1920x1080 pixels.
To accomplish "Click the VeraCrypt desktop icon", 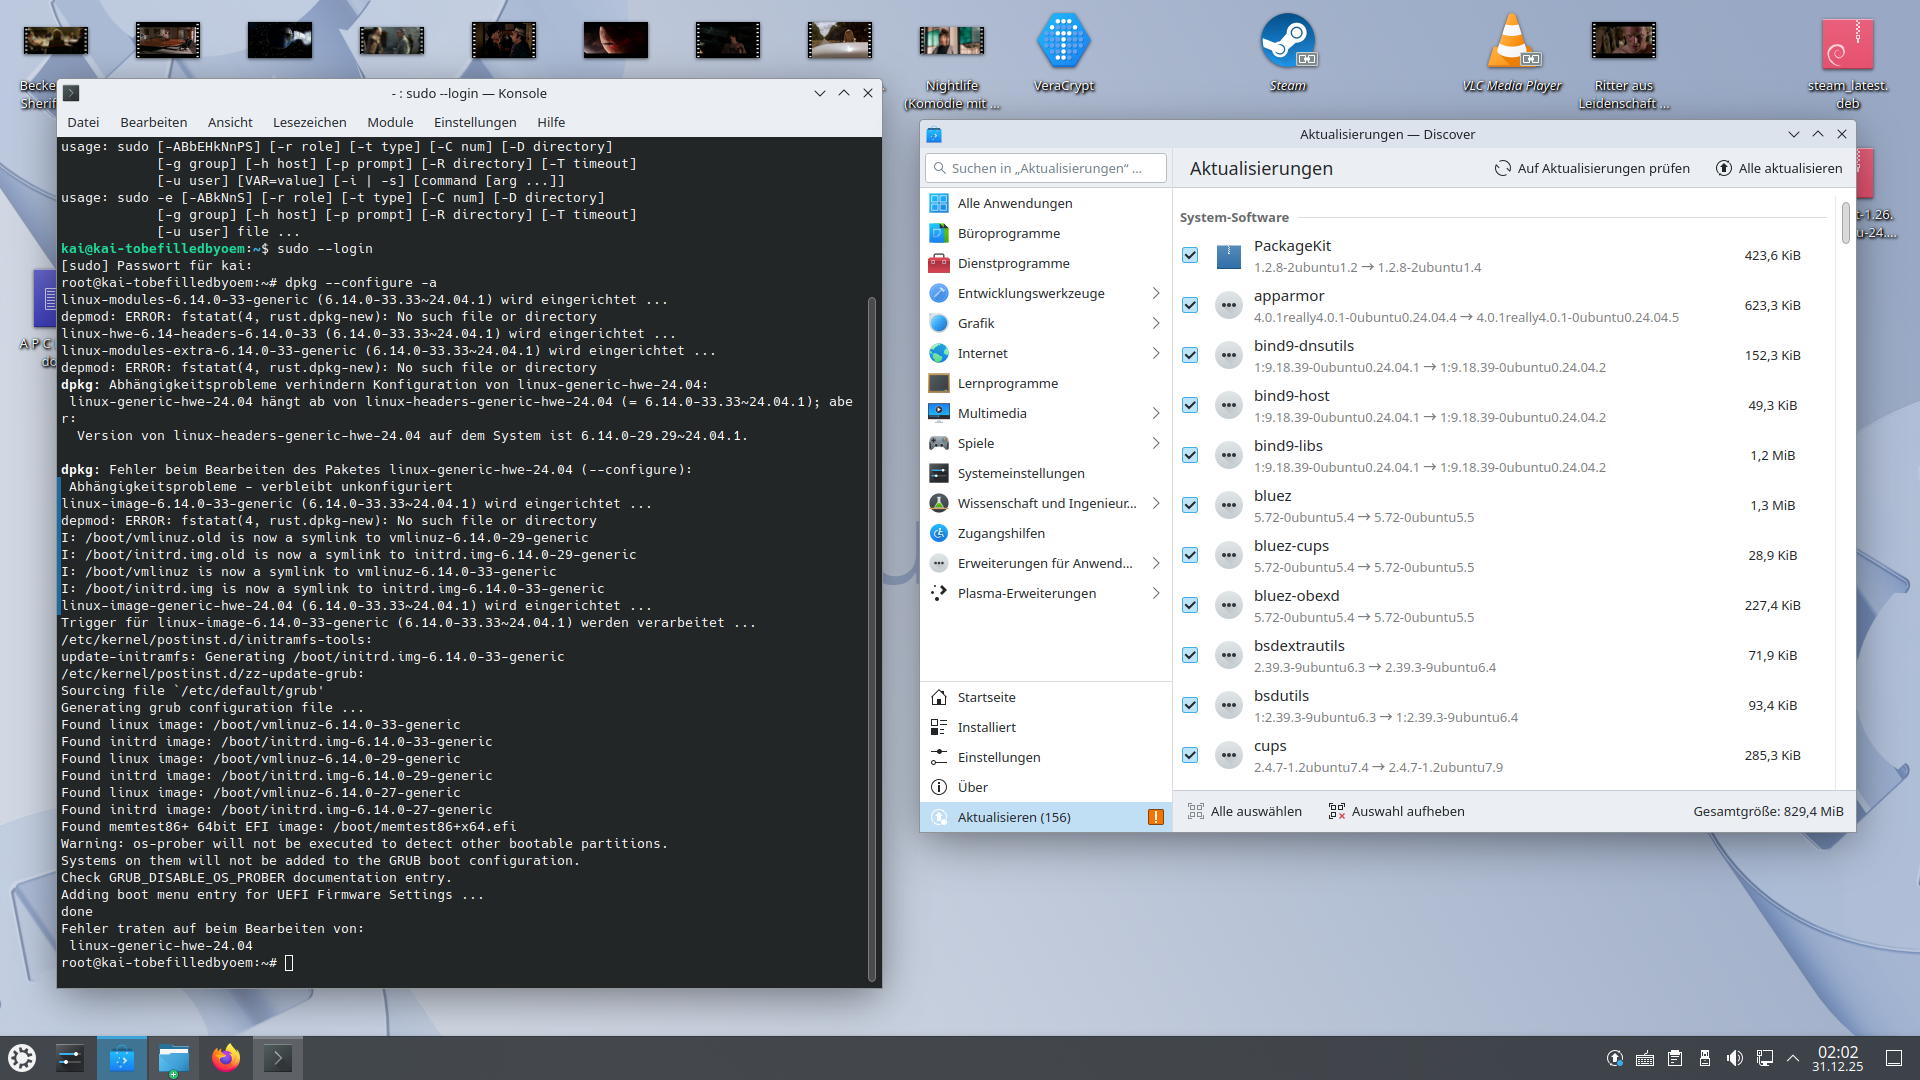I will [x=1063, y=42].
